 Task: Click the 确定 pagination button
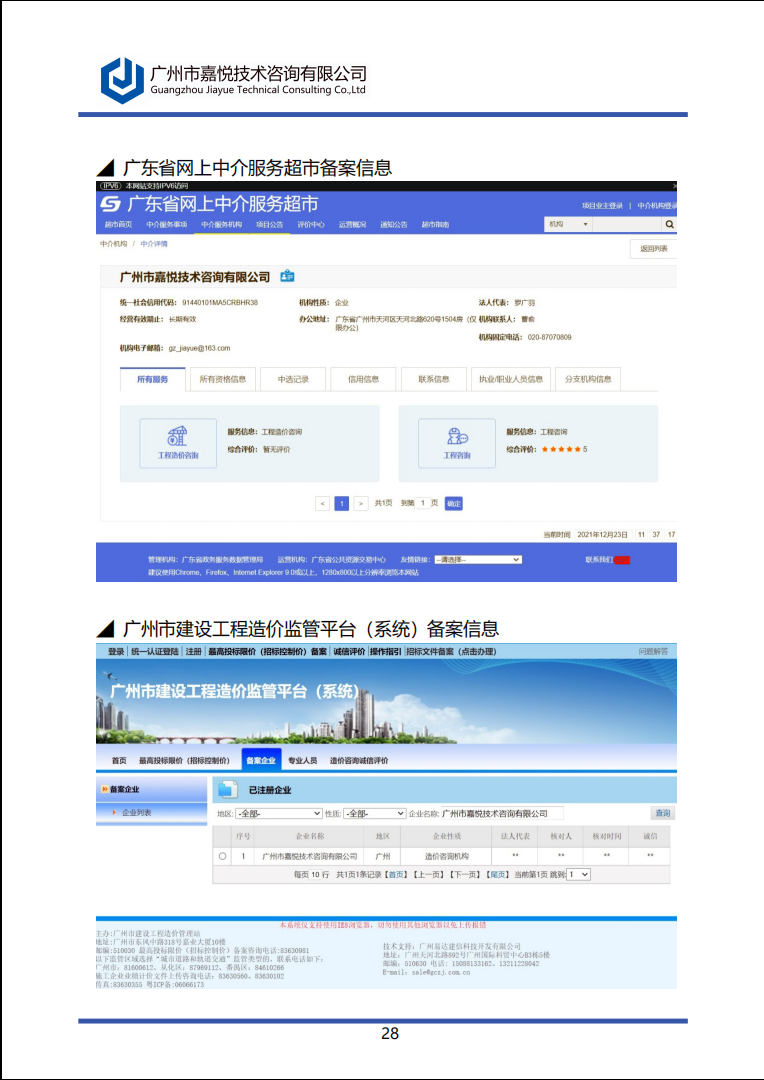453,503
